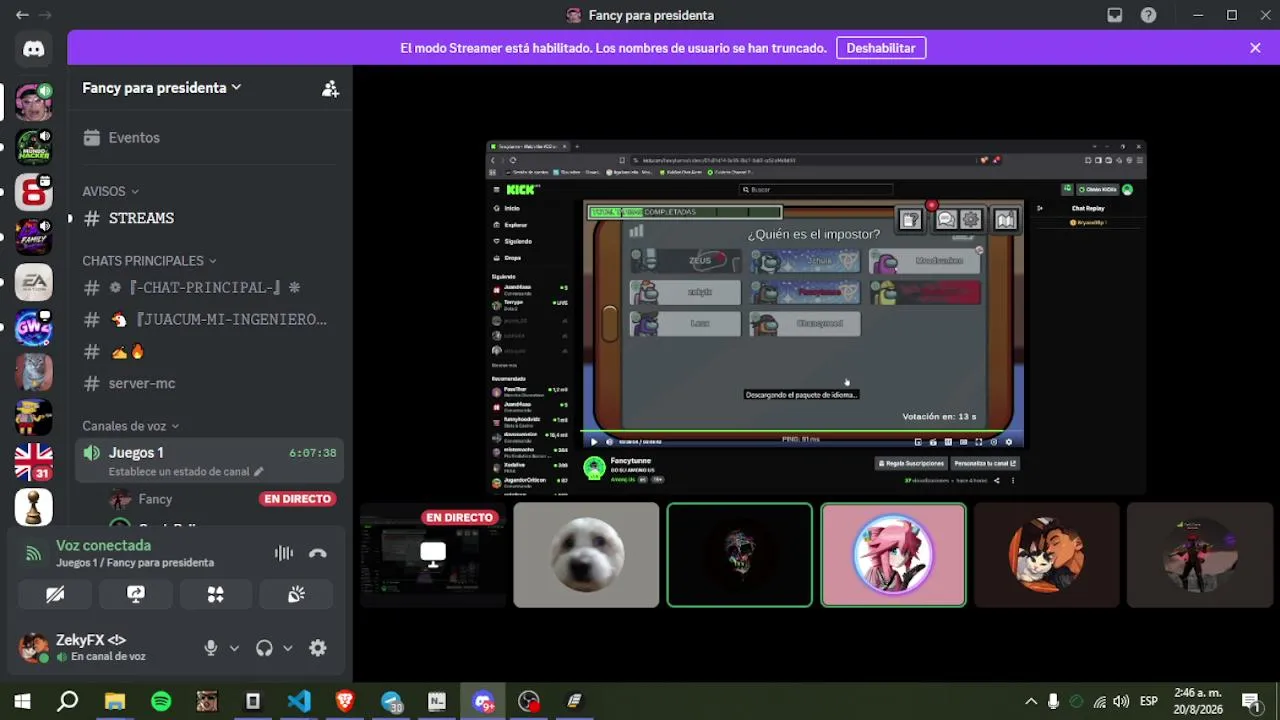Open microphone input options arrow
This screenshot has width=1280, height=720.
234,648
